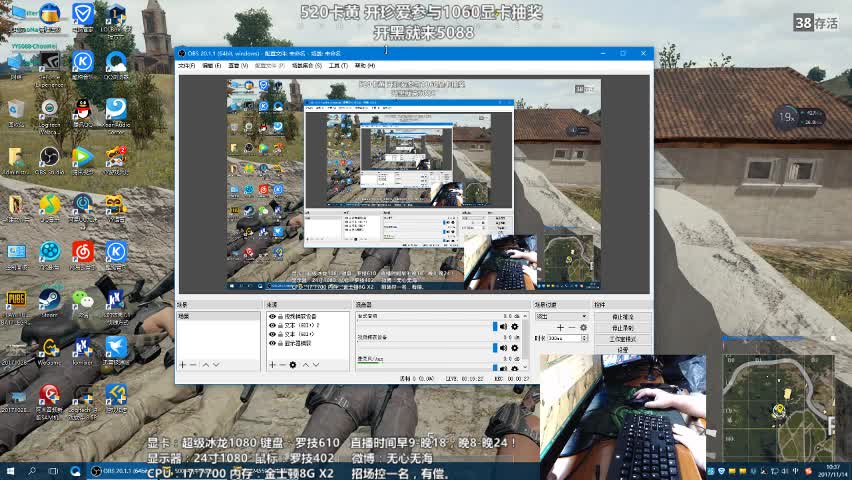
Task: Click the add source plus icon
Action: (x=271, y=365)
